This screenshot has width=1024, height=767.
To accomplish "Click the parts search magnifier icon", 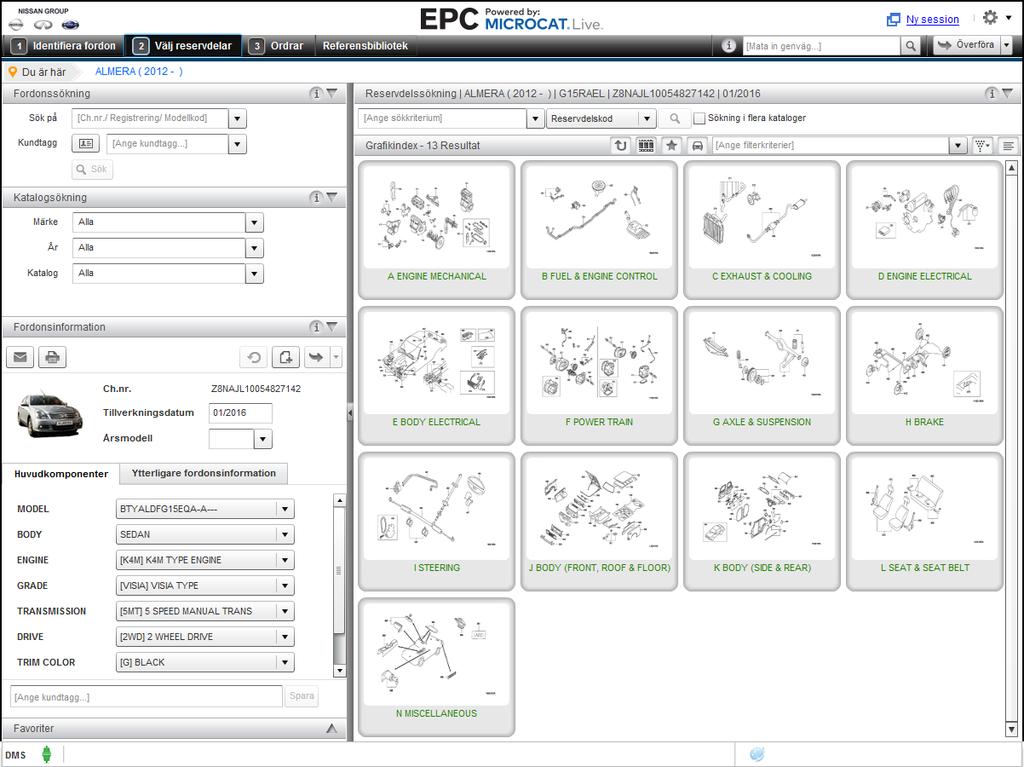I will (675, 118).
